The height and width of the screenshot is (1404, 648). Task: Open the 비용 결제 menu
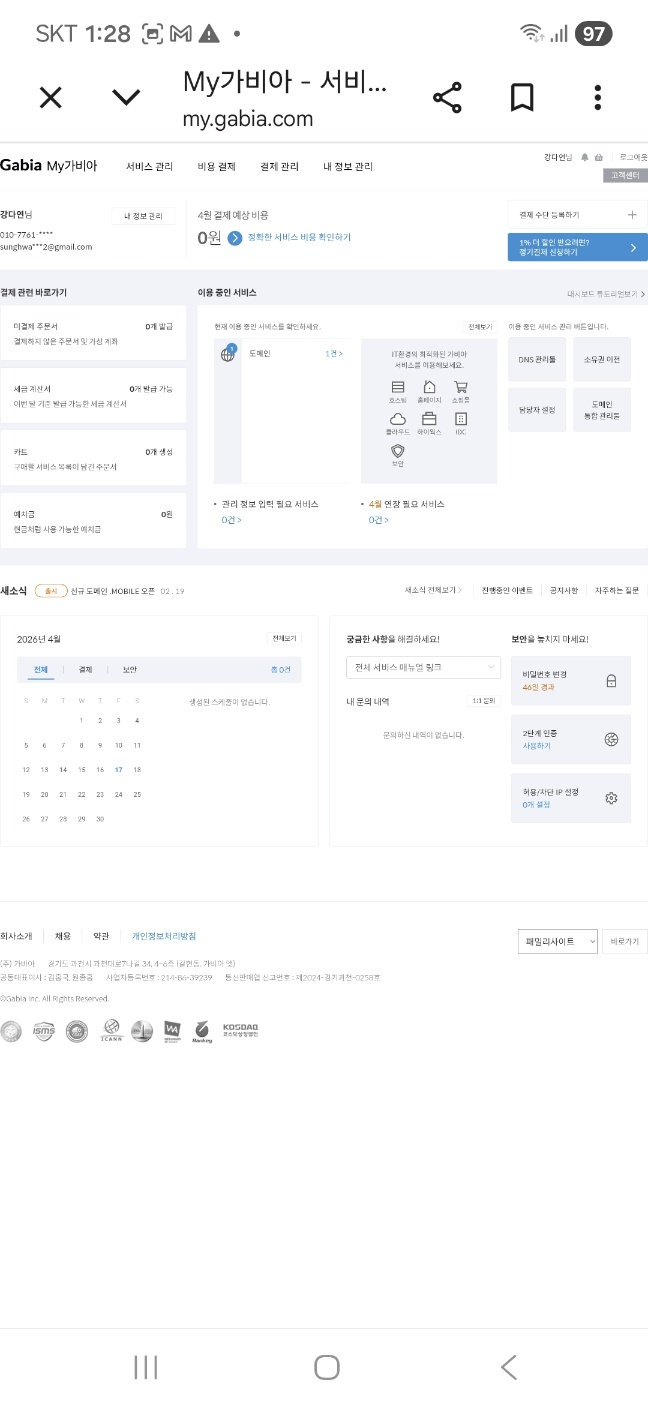[x=217, y=167]
